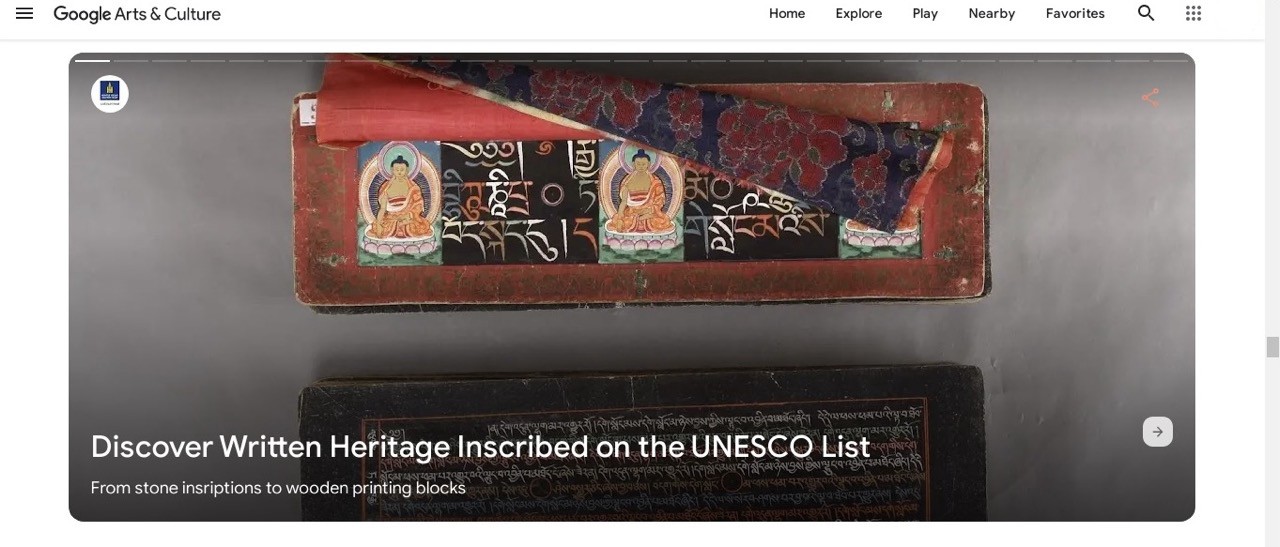
Task: Click the museum partner avatar icon
Action: click(110, 94)
